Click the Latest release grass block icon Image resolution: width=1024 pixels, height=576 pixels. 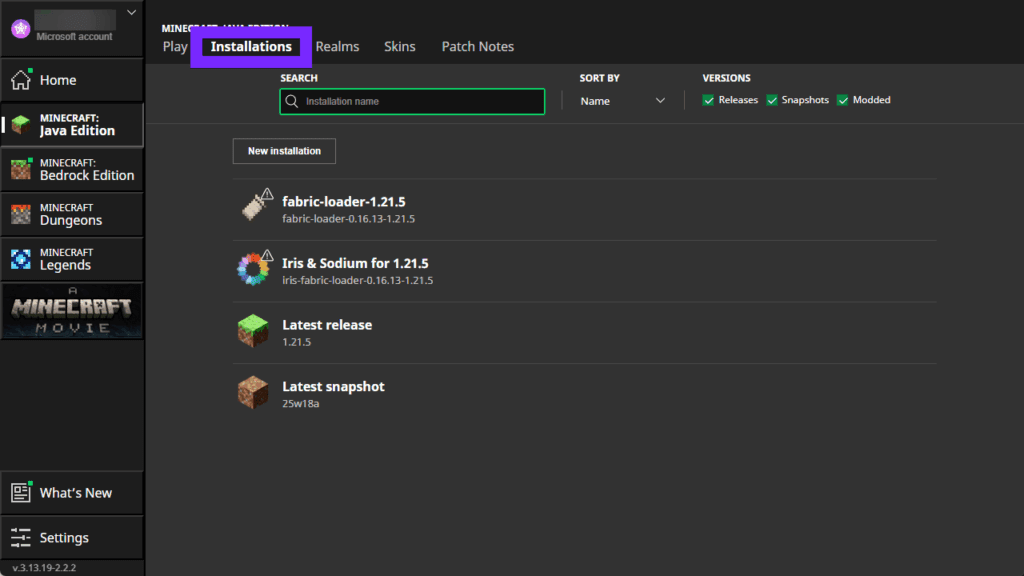tap(253, 330)
